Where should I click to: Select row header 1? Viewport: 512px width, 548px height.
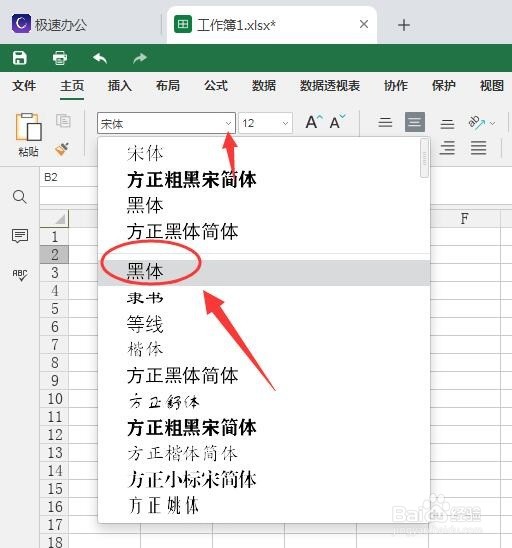click(x=54, y=237)
